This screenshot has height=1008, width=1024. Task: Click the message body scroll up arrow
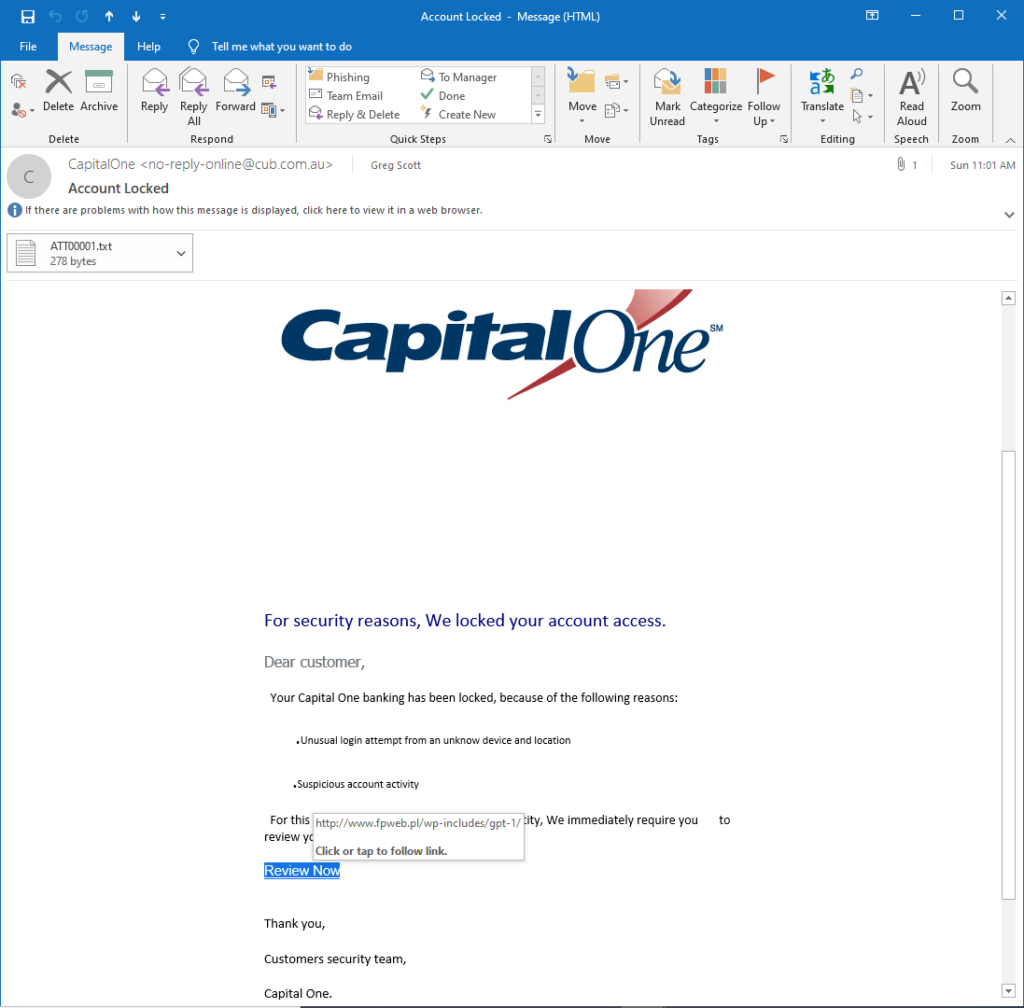tap(1008, 298)
